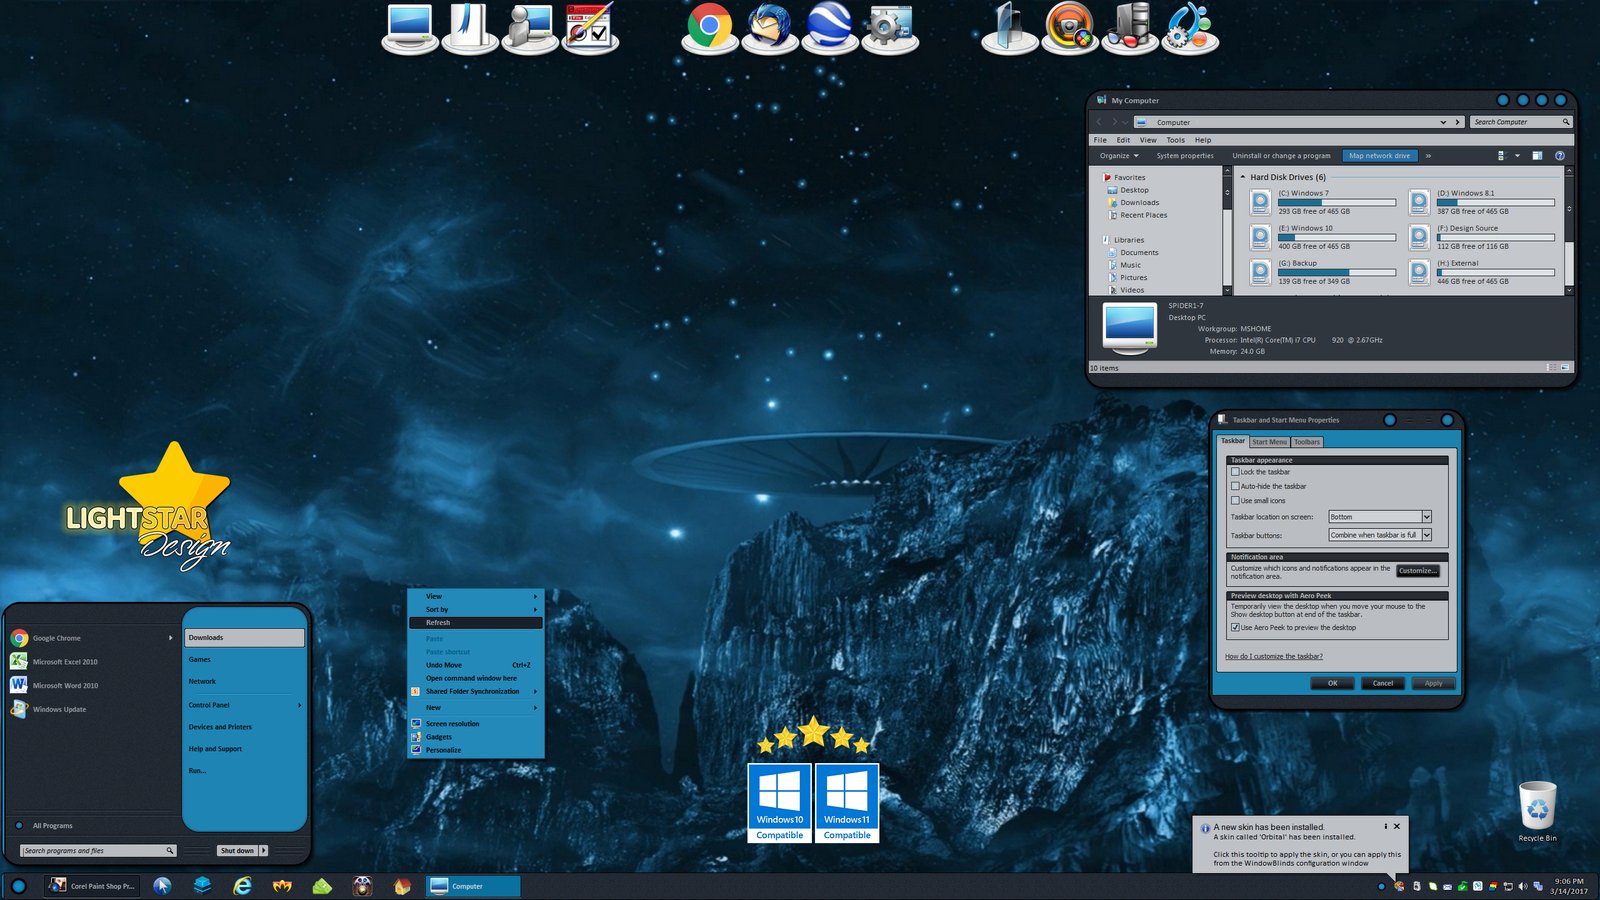Open Tools menu in My Computer

1176,140
